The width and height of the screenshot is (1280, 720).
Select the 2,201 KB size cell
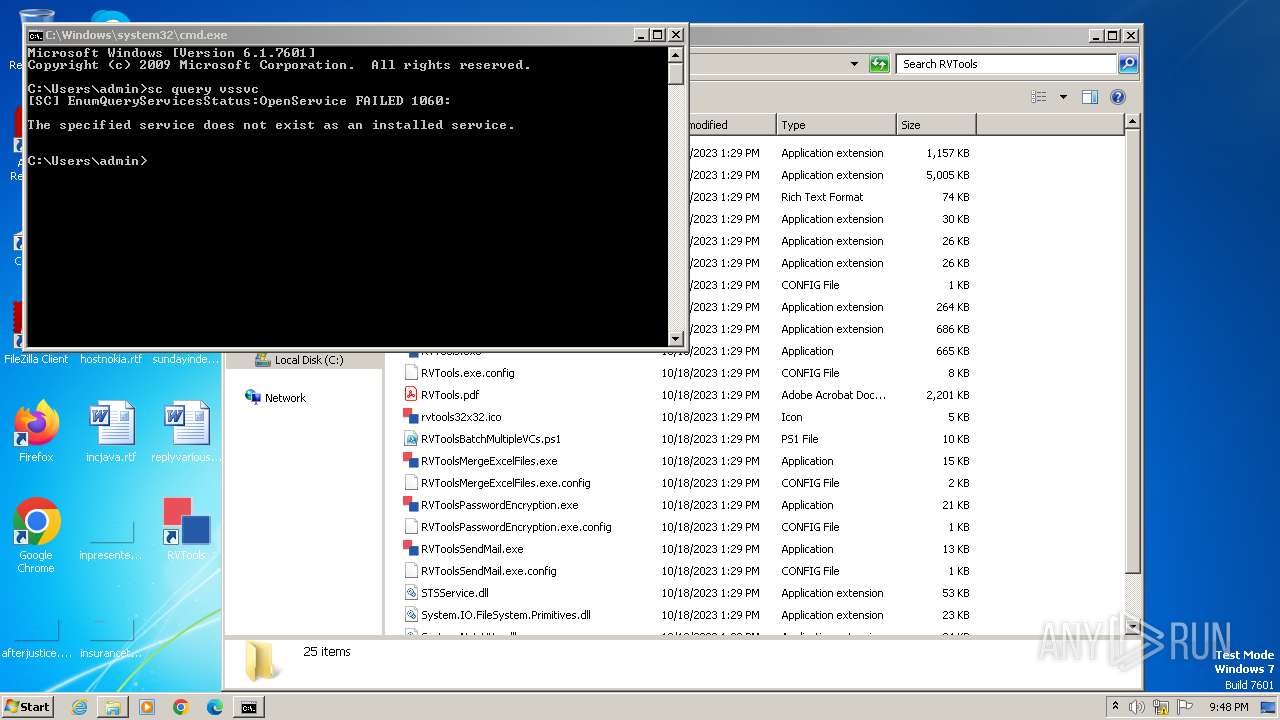click(947, 395)
